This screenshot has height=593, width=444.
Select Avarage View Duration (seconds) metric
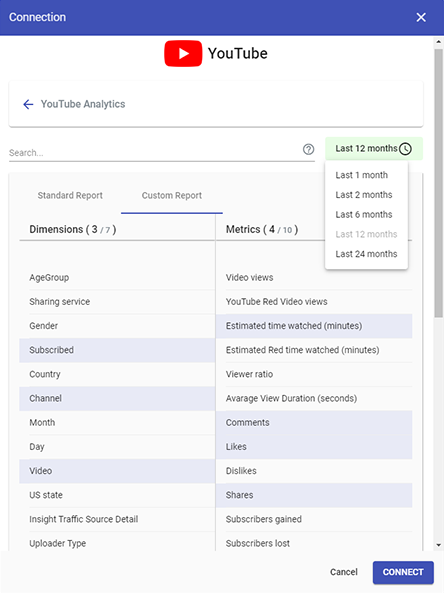[x=314, y=399]
